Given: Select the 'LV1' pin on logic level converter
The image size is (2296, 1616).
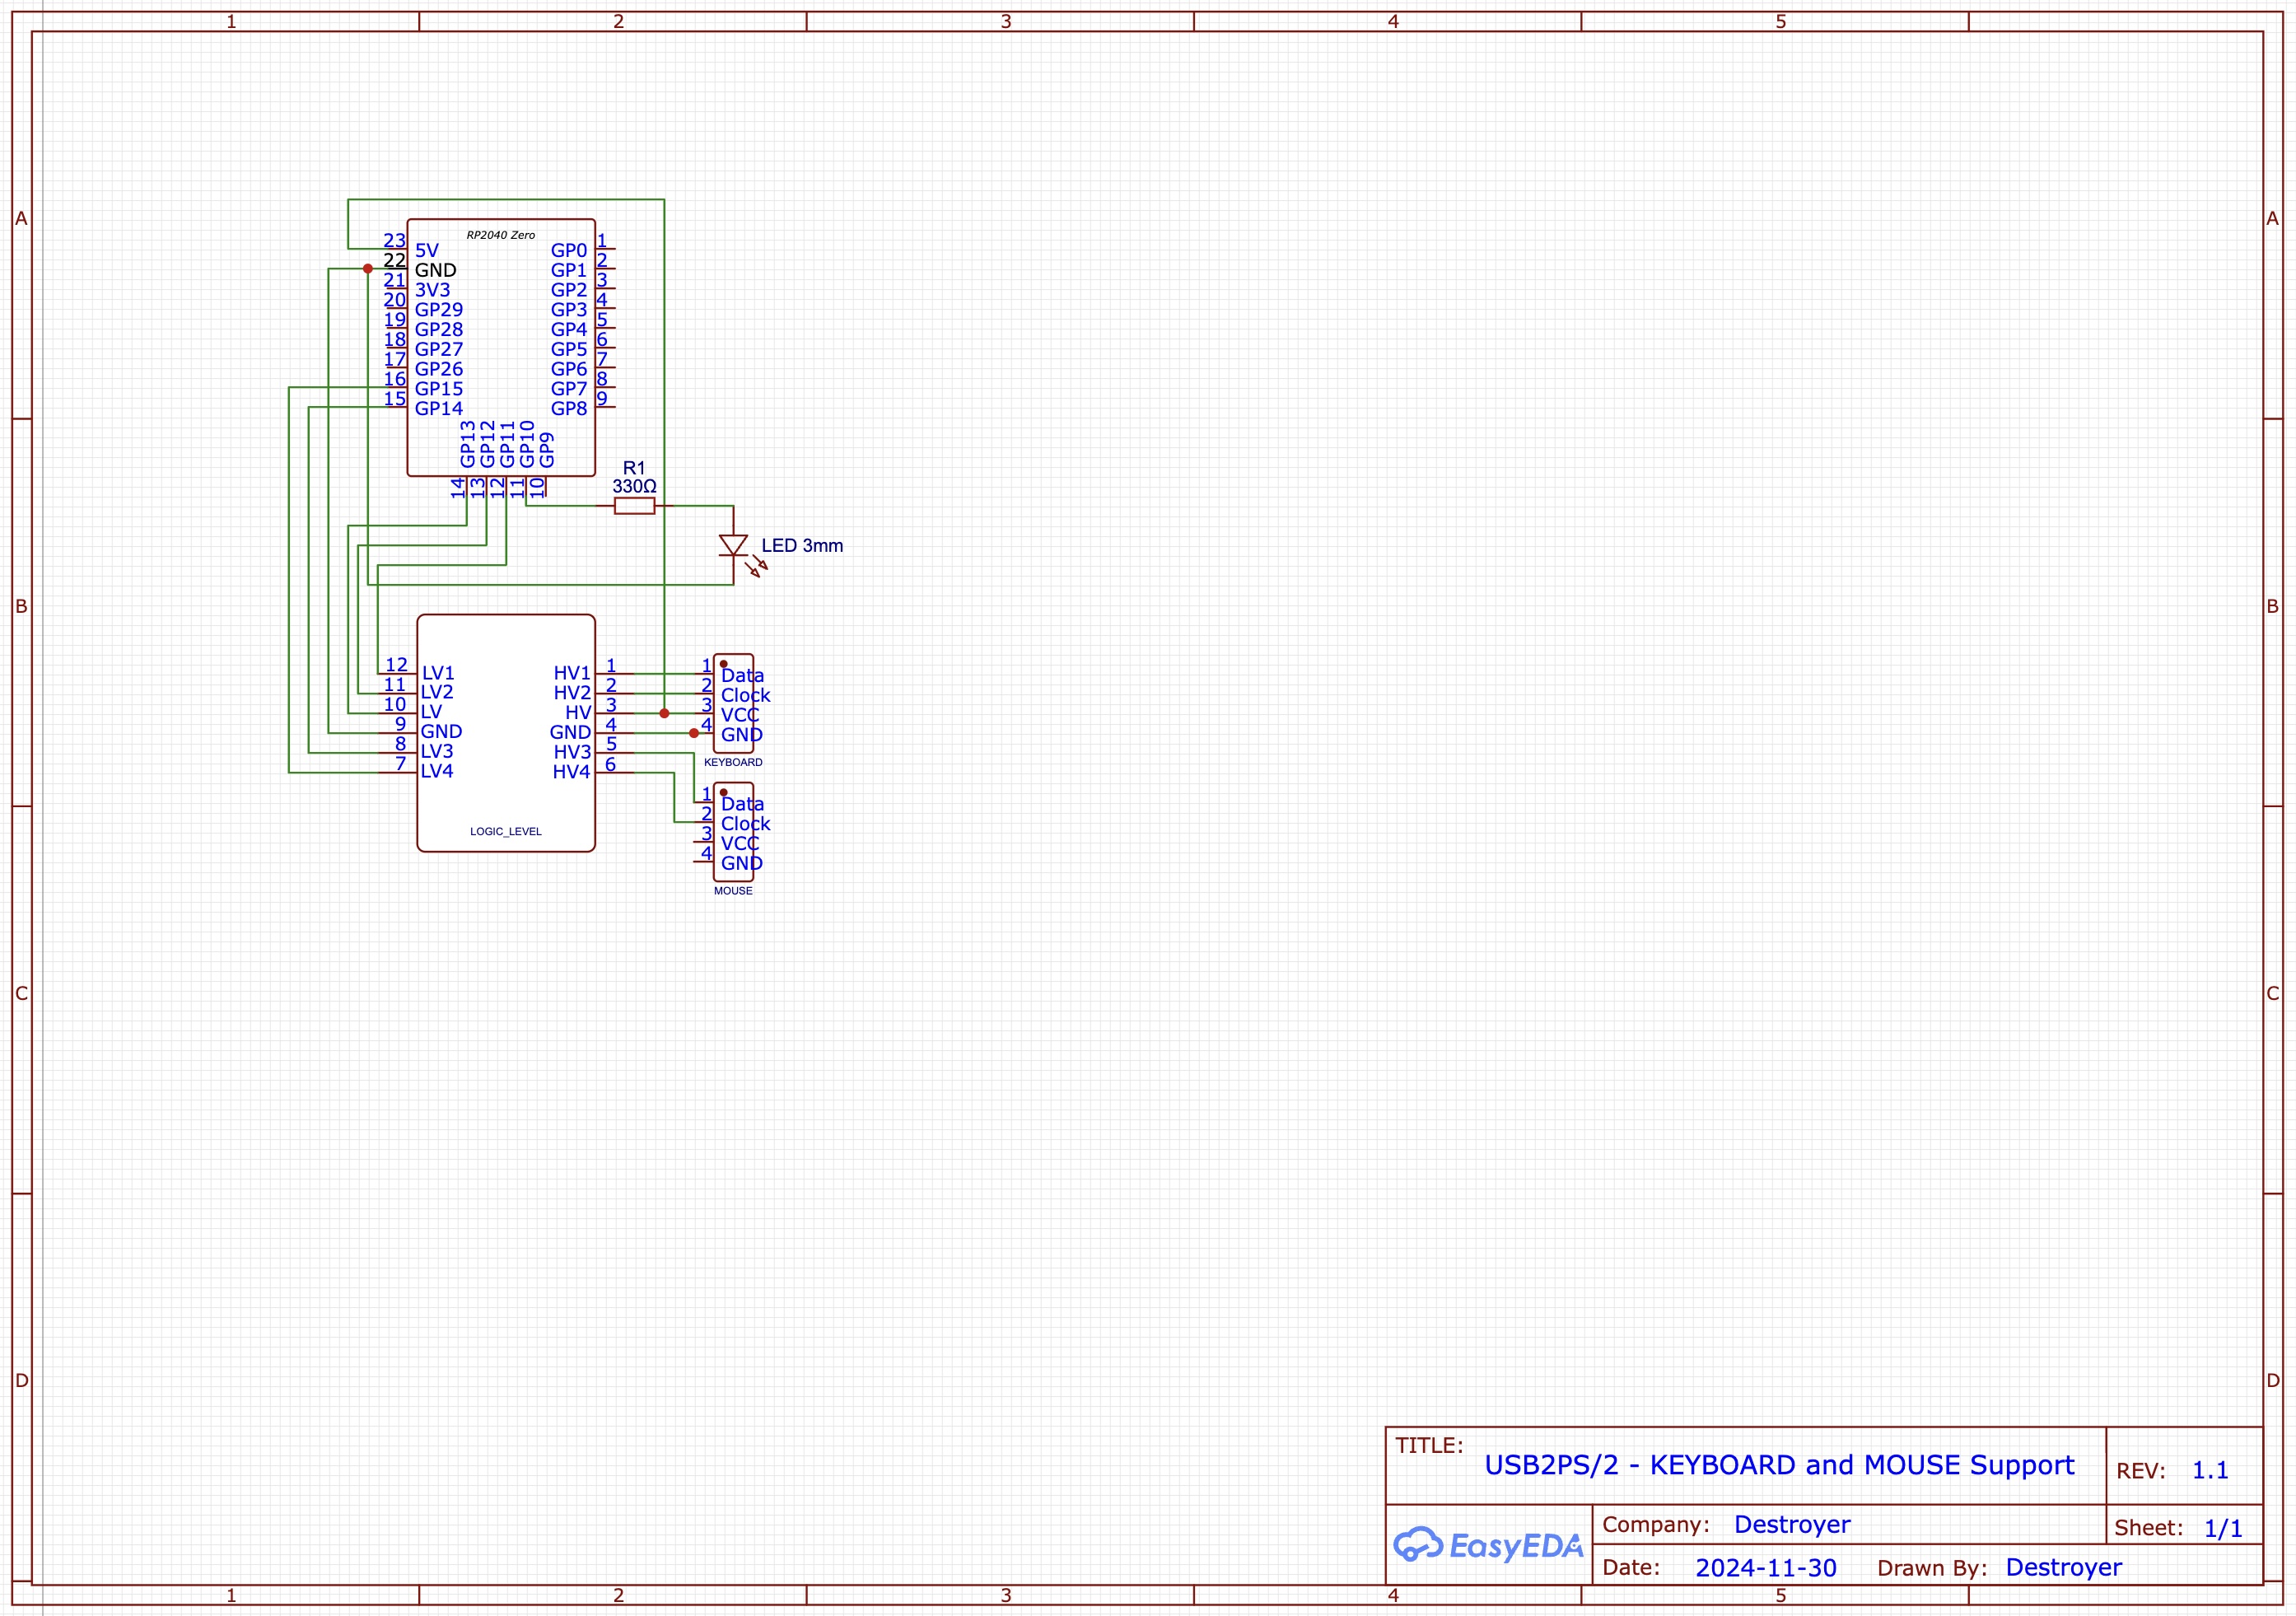Looking at the screenshot, I should pos(438,673).
